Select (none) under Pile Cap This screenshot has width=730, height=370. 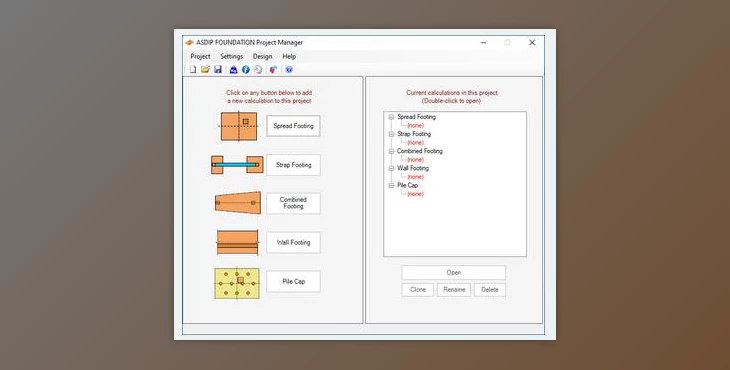415,194
